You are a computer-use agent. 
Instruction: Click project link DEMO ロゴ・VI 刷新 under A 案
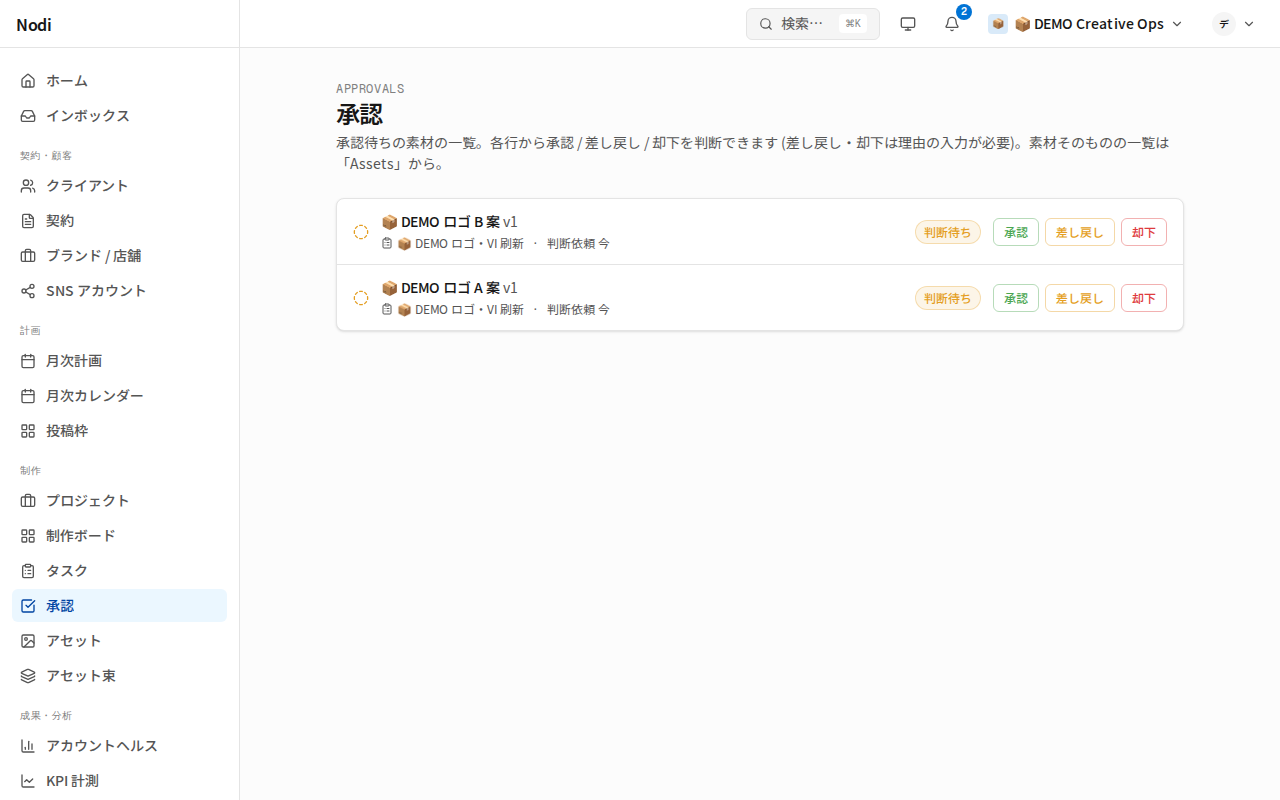click(461, 310)
